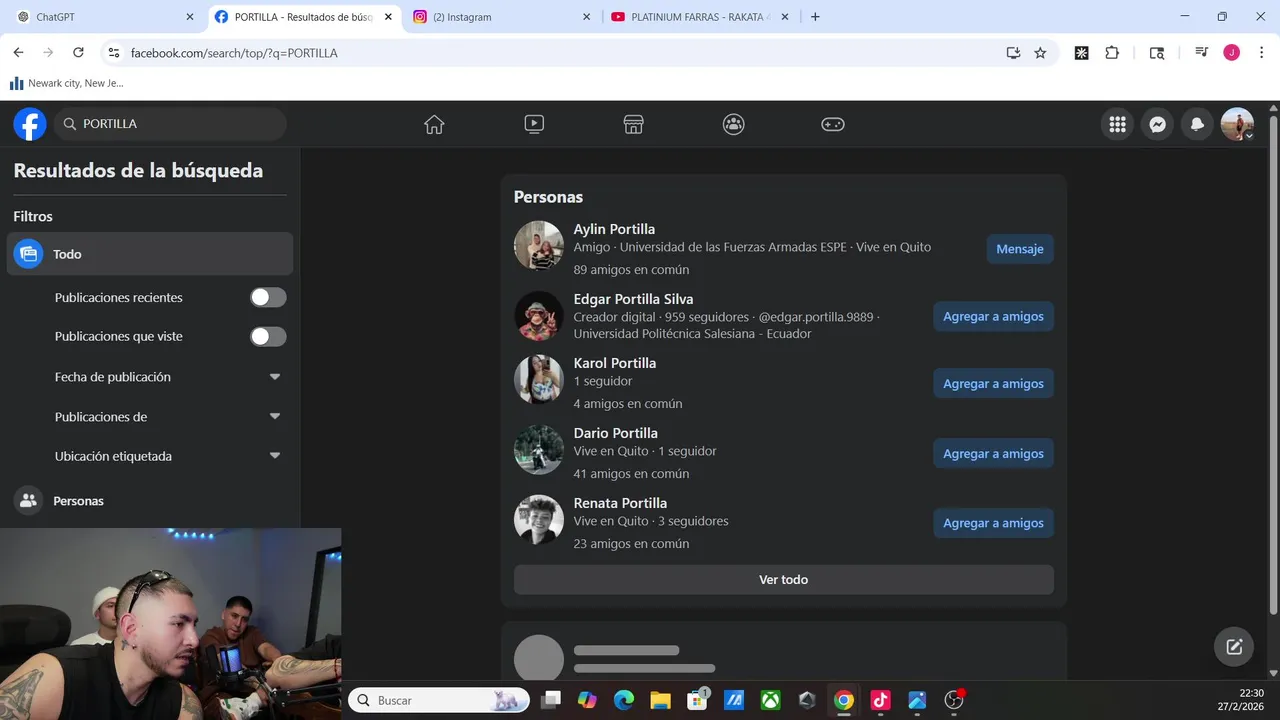Close the Instagram tab
Screen dimensions: 1280x720
pos(586,17)
